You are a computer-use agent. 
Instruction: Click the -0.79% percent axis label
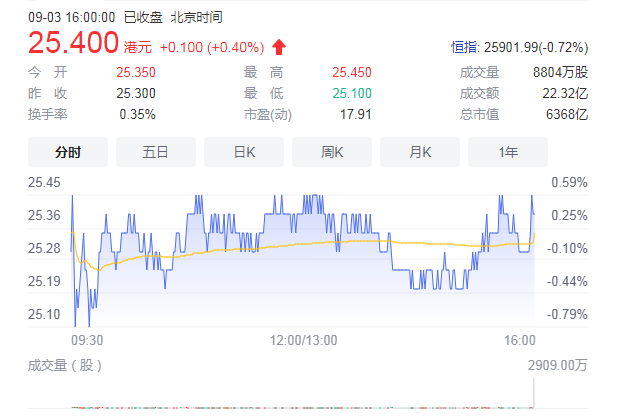[567, 314]
